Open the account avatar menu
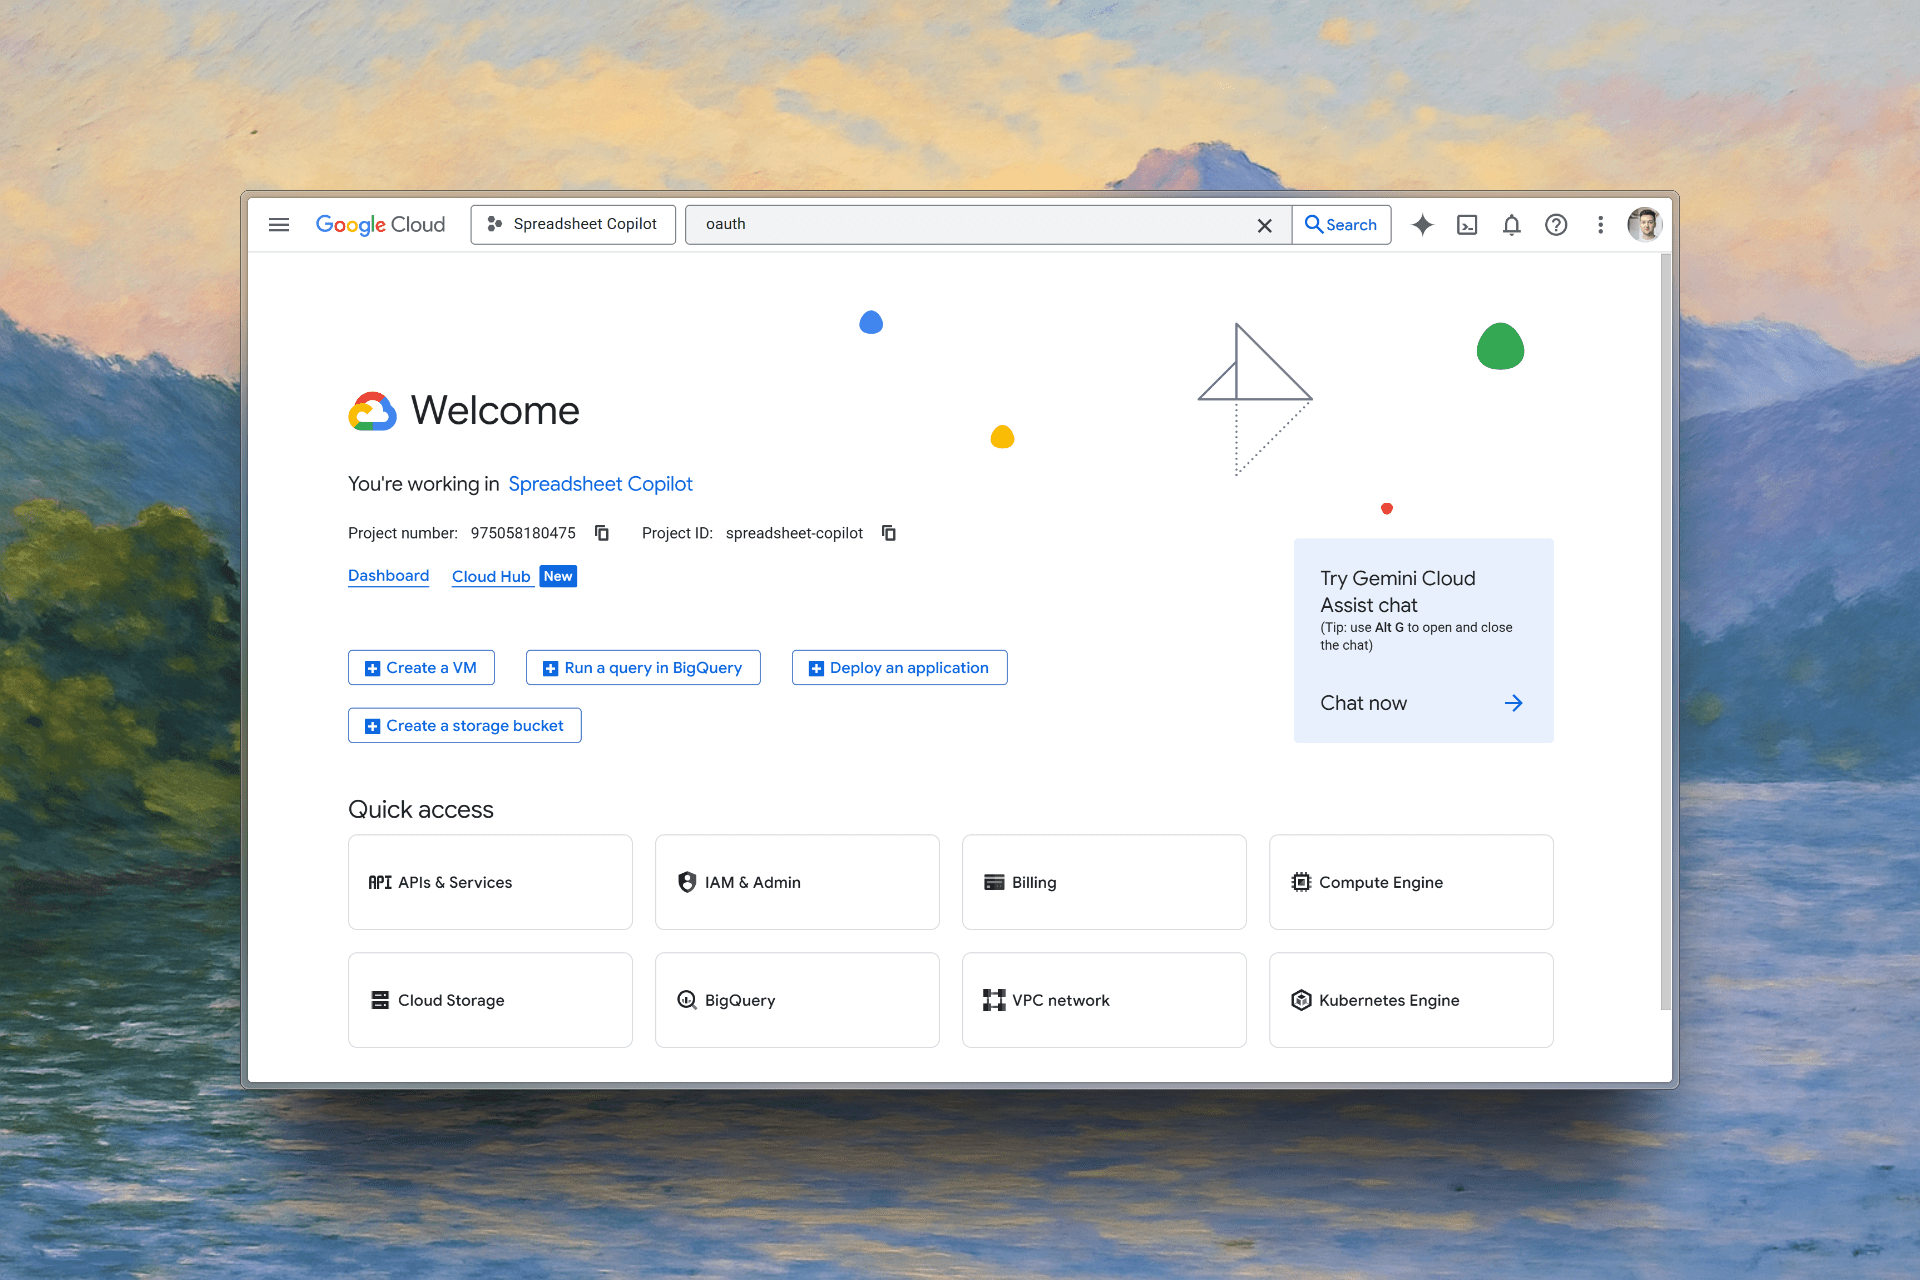 click(x=1644, y=224)
